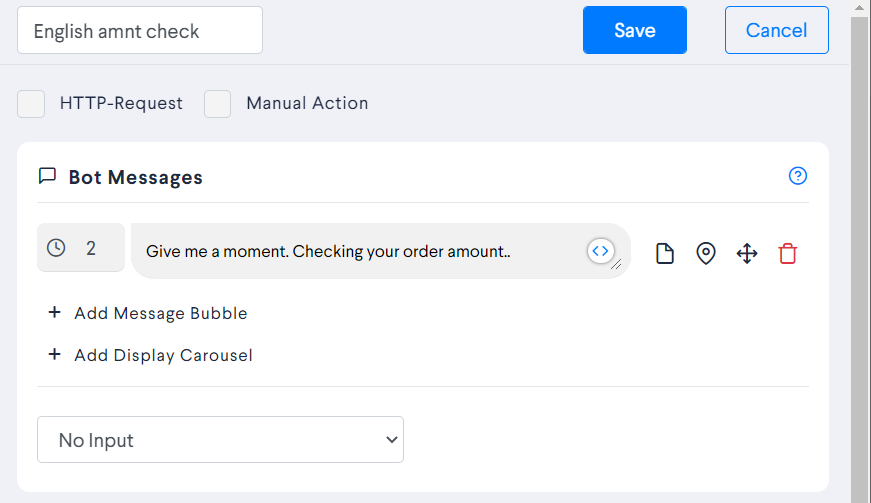Click the No Input dropdown chevron arrow

click(x=392, y=440)
